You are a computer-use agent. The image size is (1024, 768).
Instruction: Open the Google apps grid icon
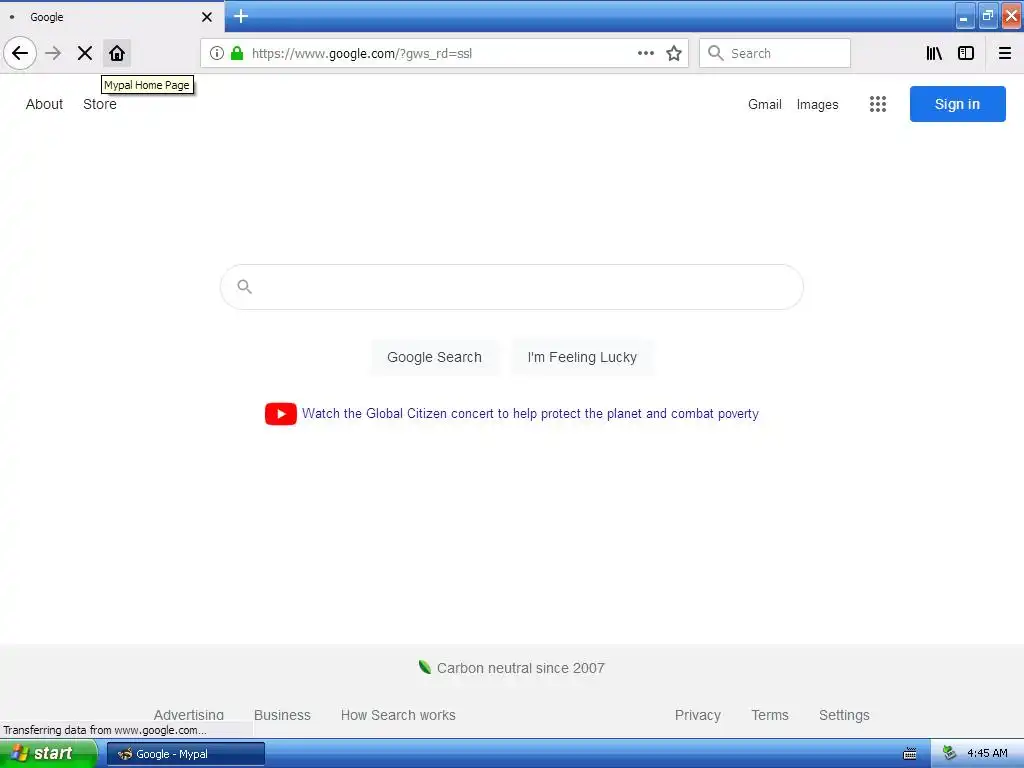pyautogui.click(x=878, y=104)
